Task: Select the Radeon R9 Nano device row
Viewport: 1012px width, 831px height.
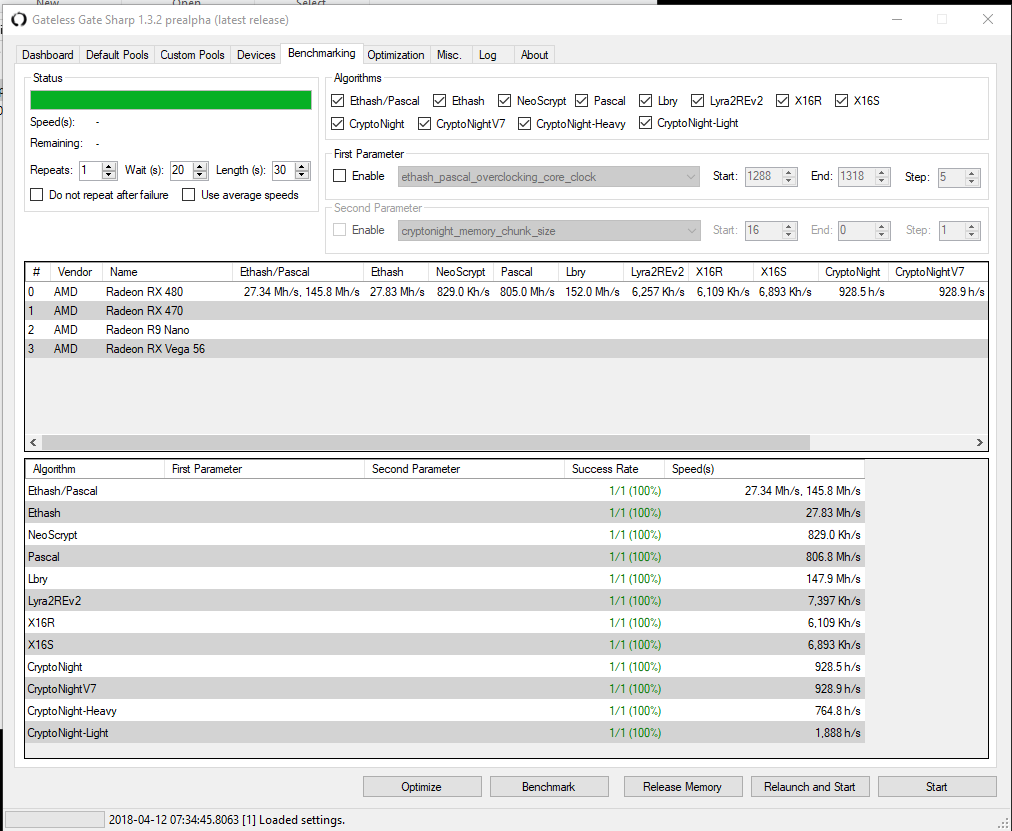Action: click(x=506, y=330)
